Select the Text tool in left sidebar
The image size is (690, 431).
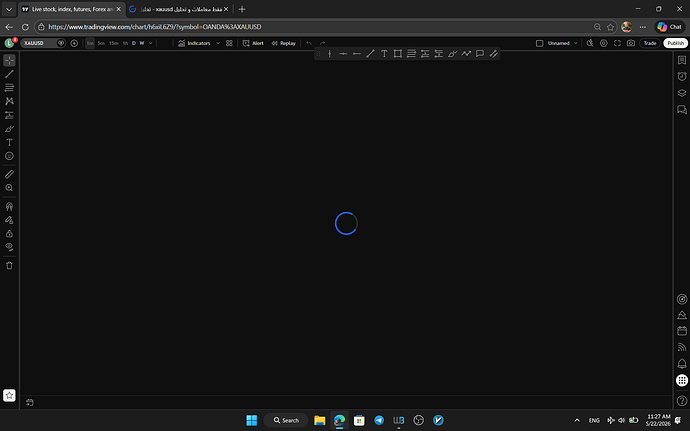pos(9,142)
